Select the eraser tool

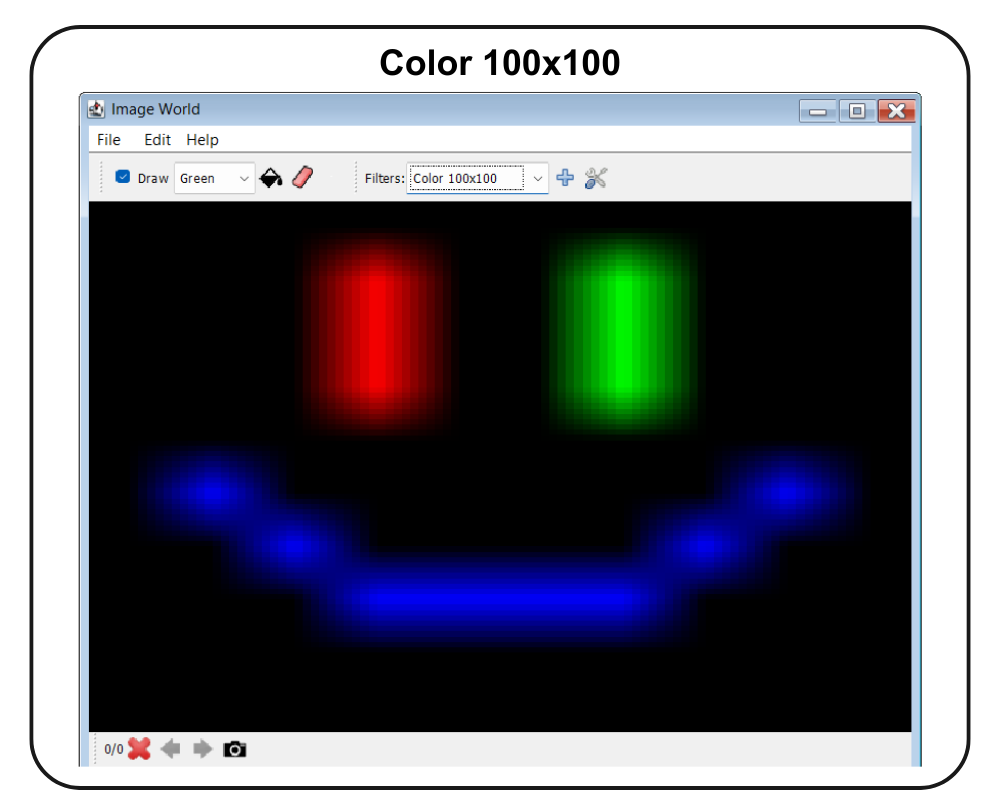[301, 177]
